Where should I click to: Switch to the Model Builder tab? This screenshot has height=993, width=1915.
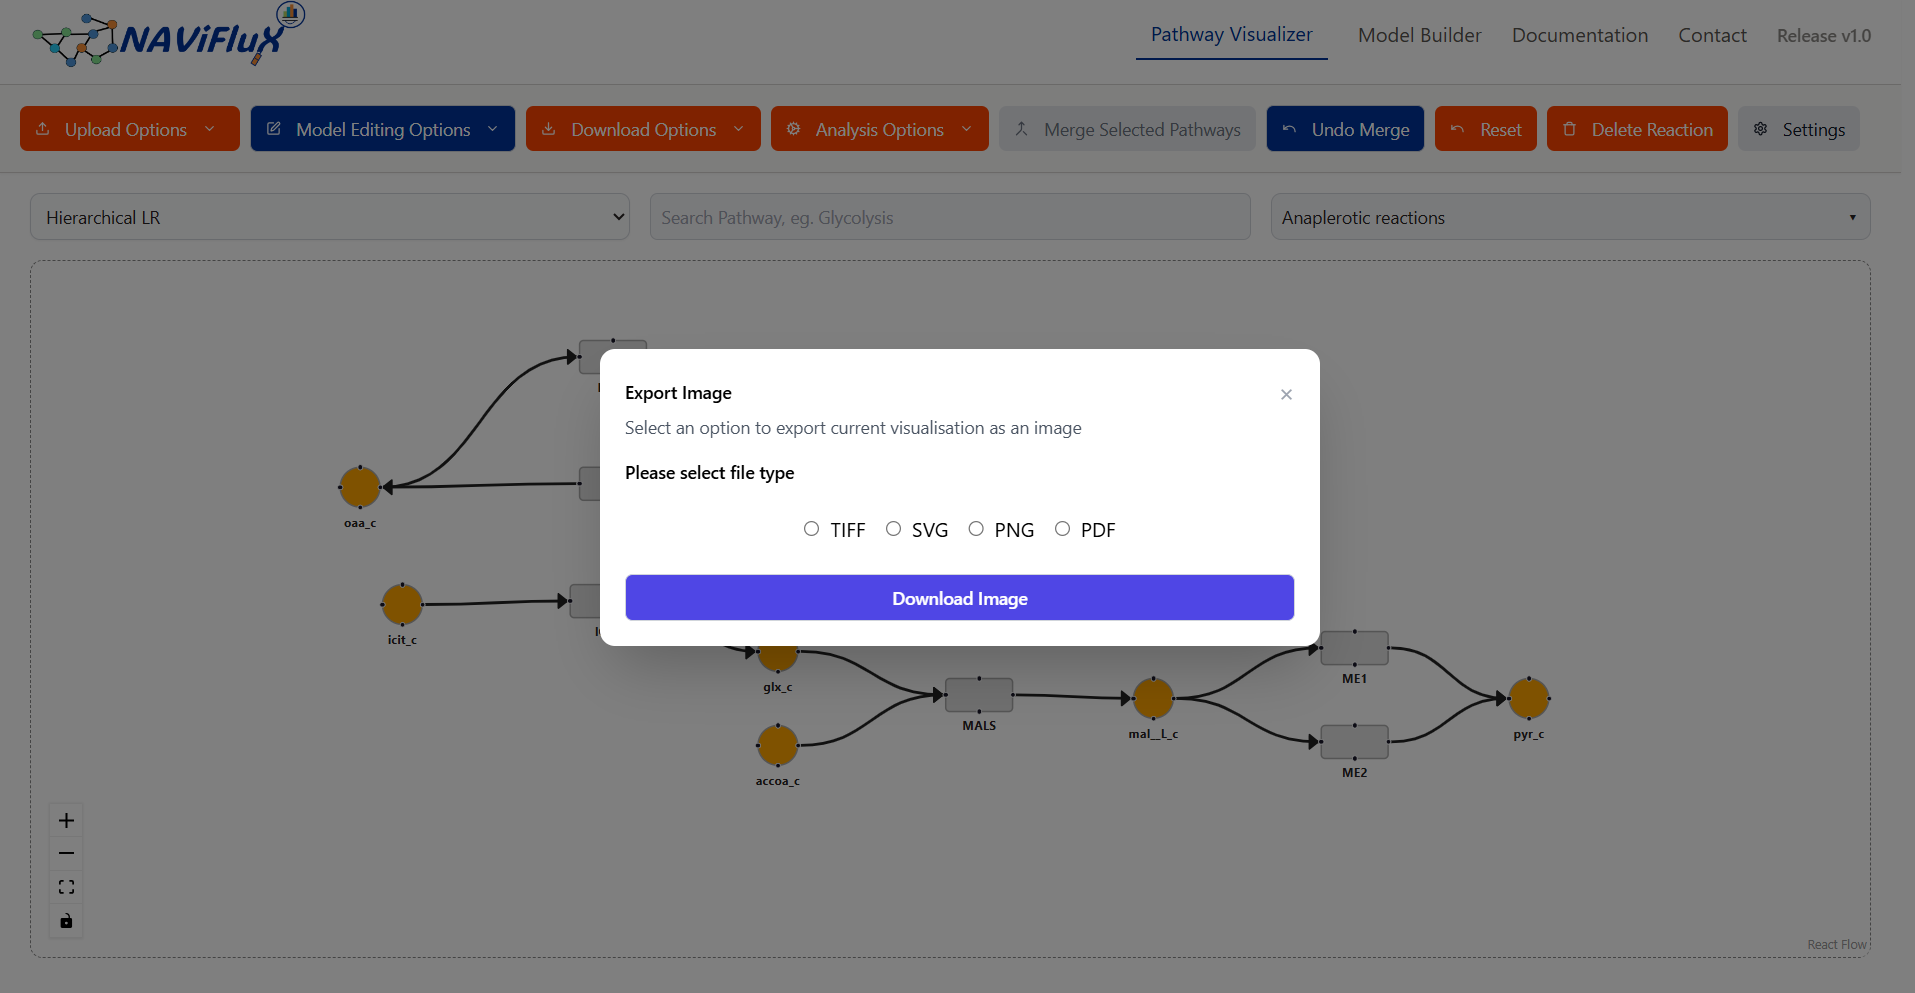click(x=1419, y=35)
